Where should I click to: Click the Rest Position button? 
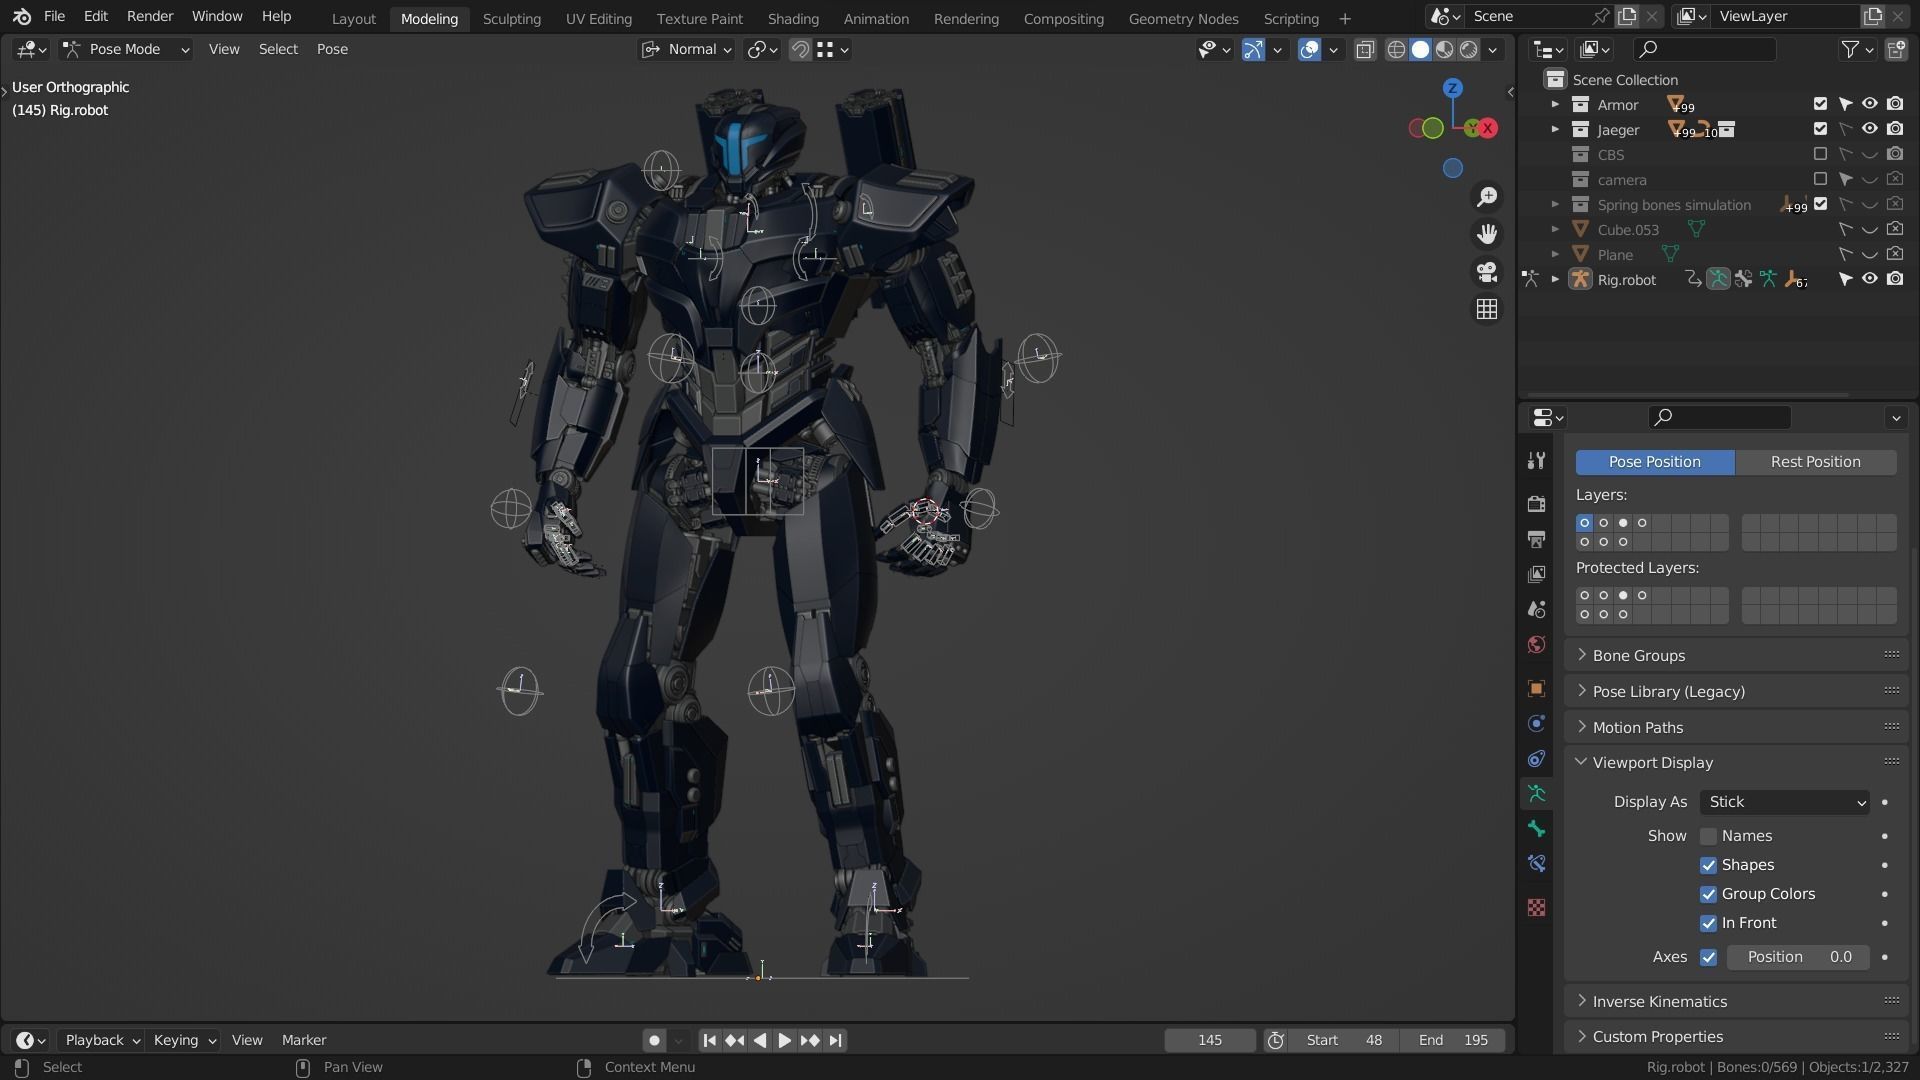[x=1816, y=462]
